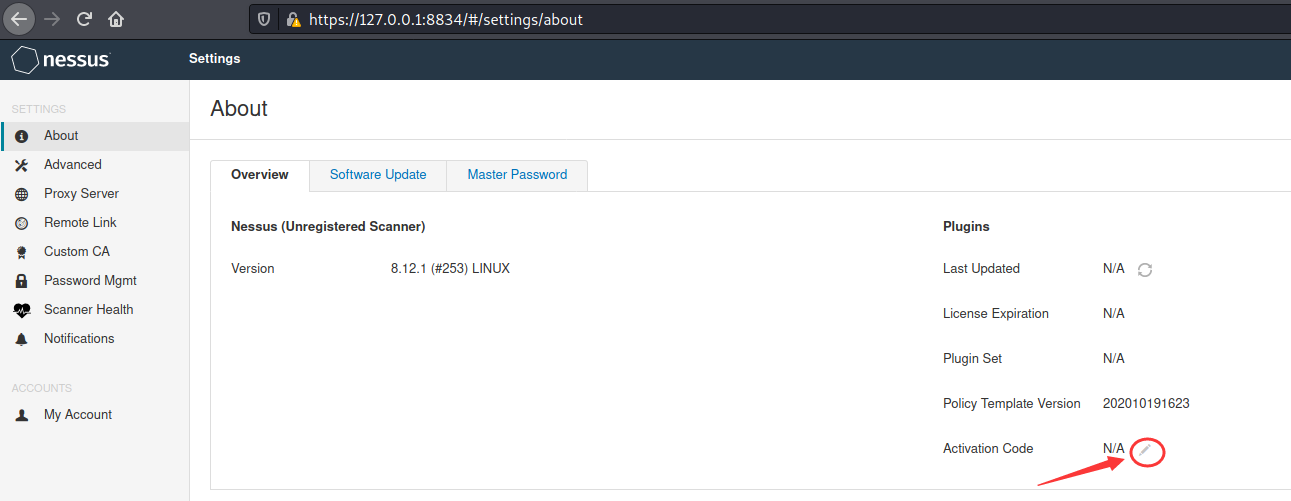Image resolution: width=1291 pixels, height=501 pixels.
Task: Click the Remote Link icon
Action: point(22,223)
